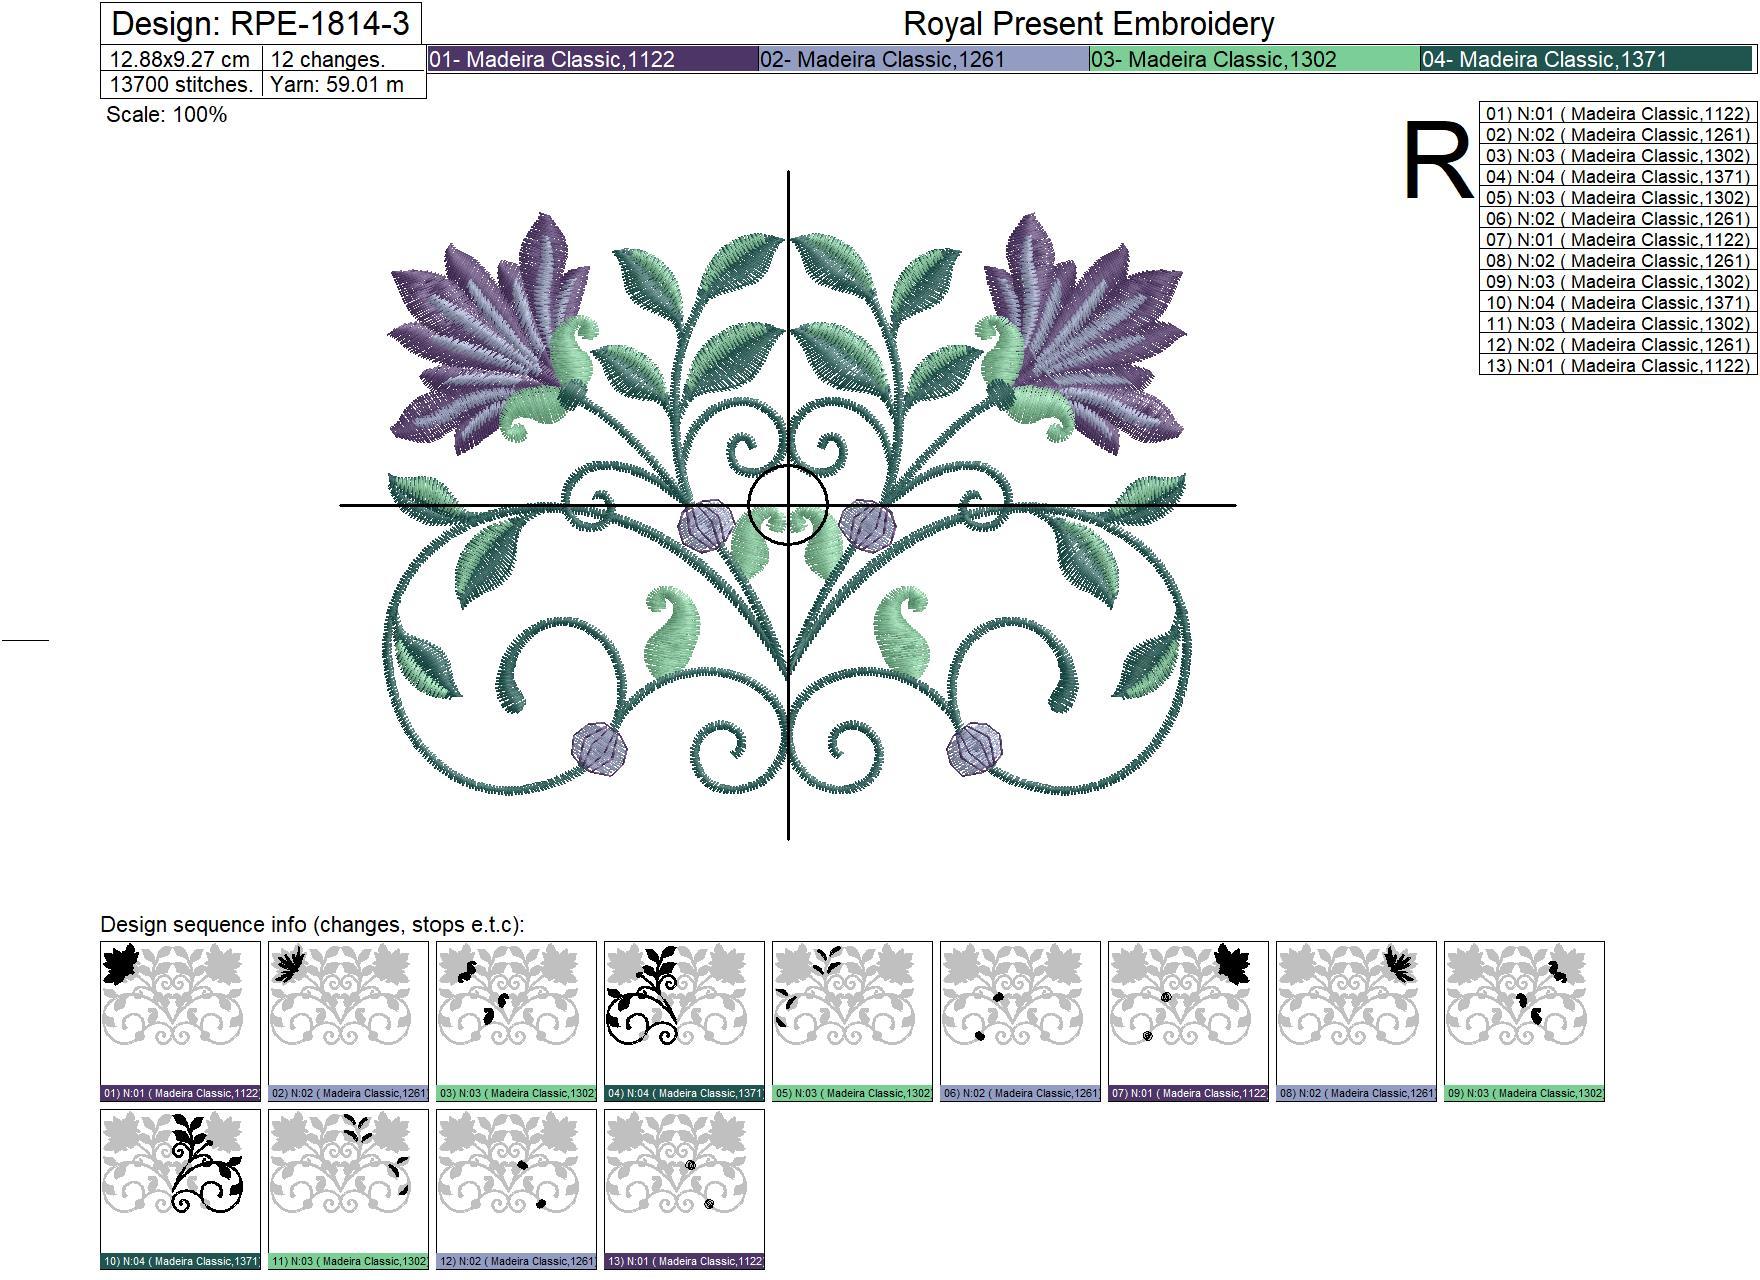
Task: Click the 12.88x9.27 cm dimension cell
Action: 181,58
